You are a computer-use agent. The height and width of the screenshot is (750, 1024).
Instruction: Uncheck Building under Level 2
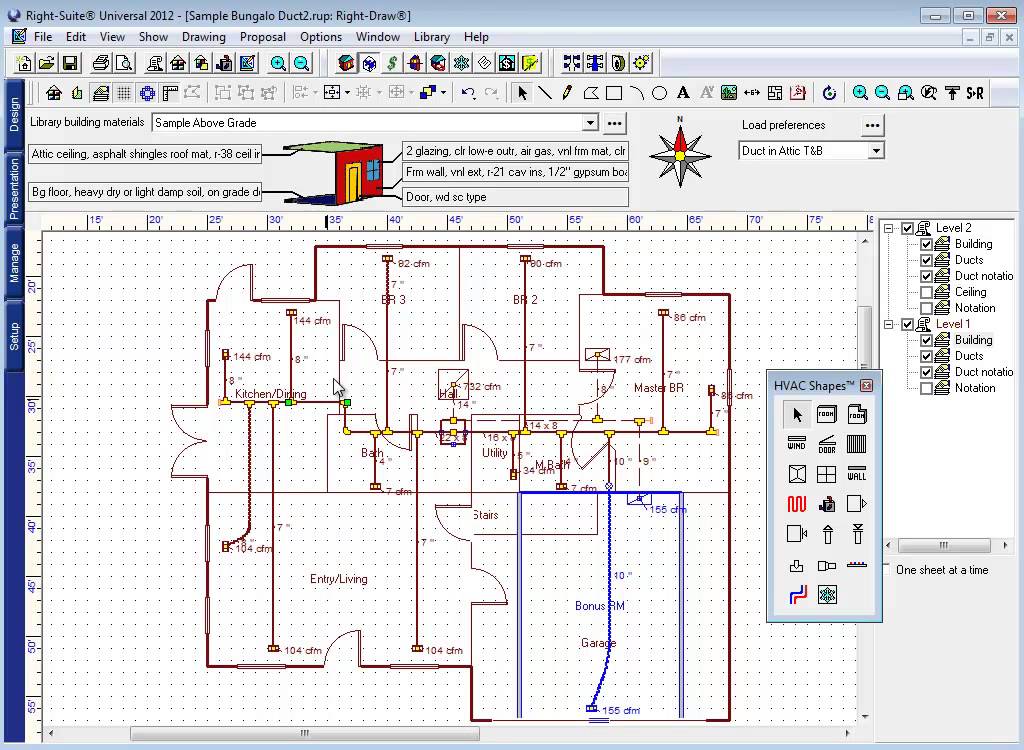[x=926, y=244]
